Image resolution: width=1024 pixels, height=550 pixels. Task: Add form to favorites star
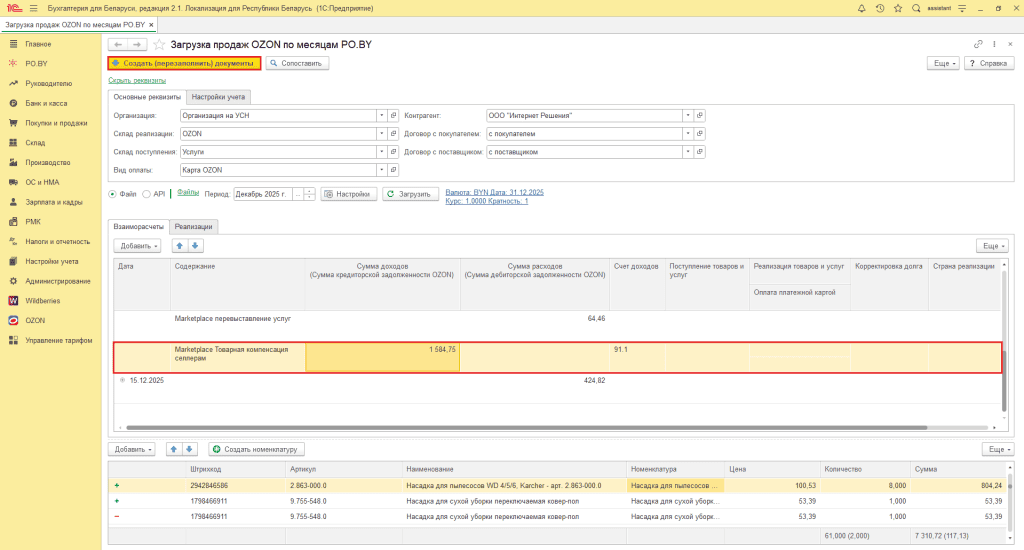pyautogui.click(x=159, y=44)
